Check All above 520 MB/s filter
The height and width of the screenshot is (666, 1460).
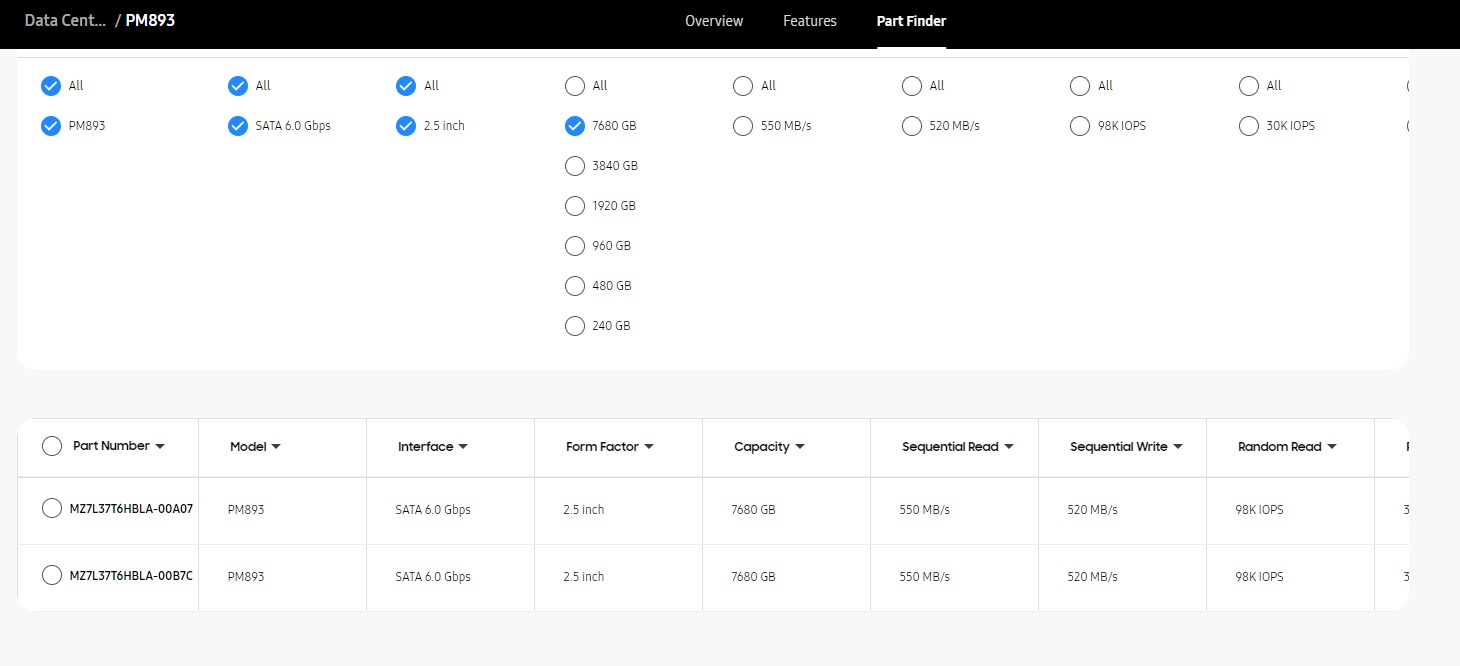(912, 86)
